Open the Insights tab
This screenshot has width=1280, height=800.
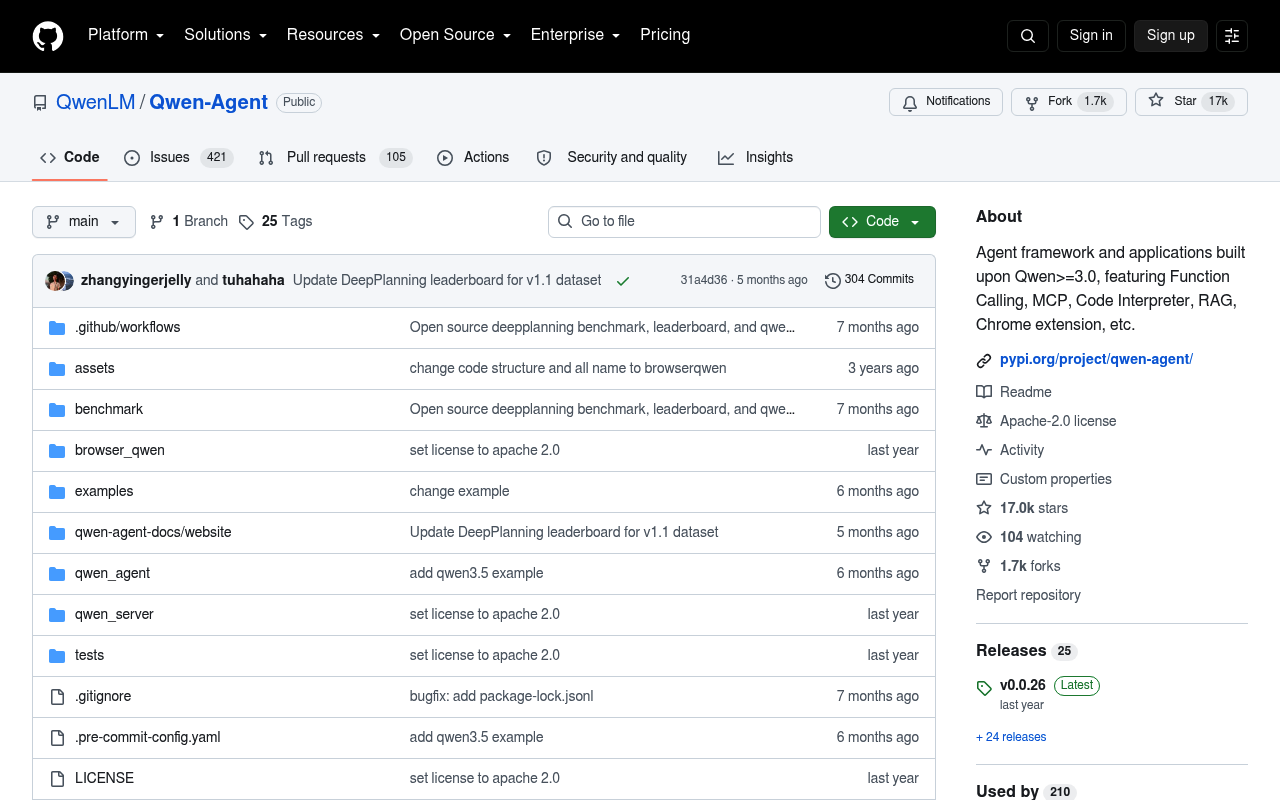tap(756, 158)
